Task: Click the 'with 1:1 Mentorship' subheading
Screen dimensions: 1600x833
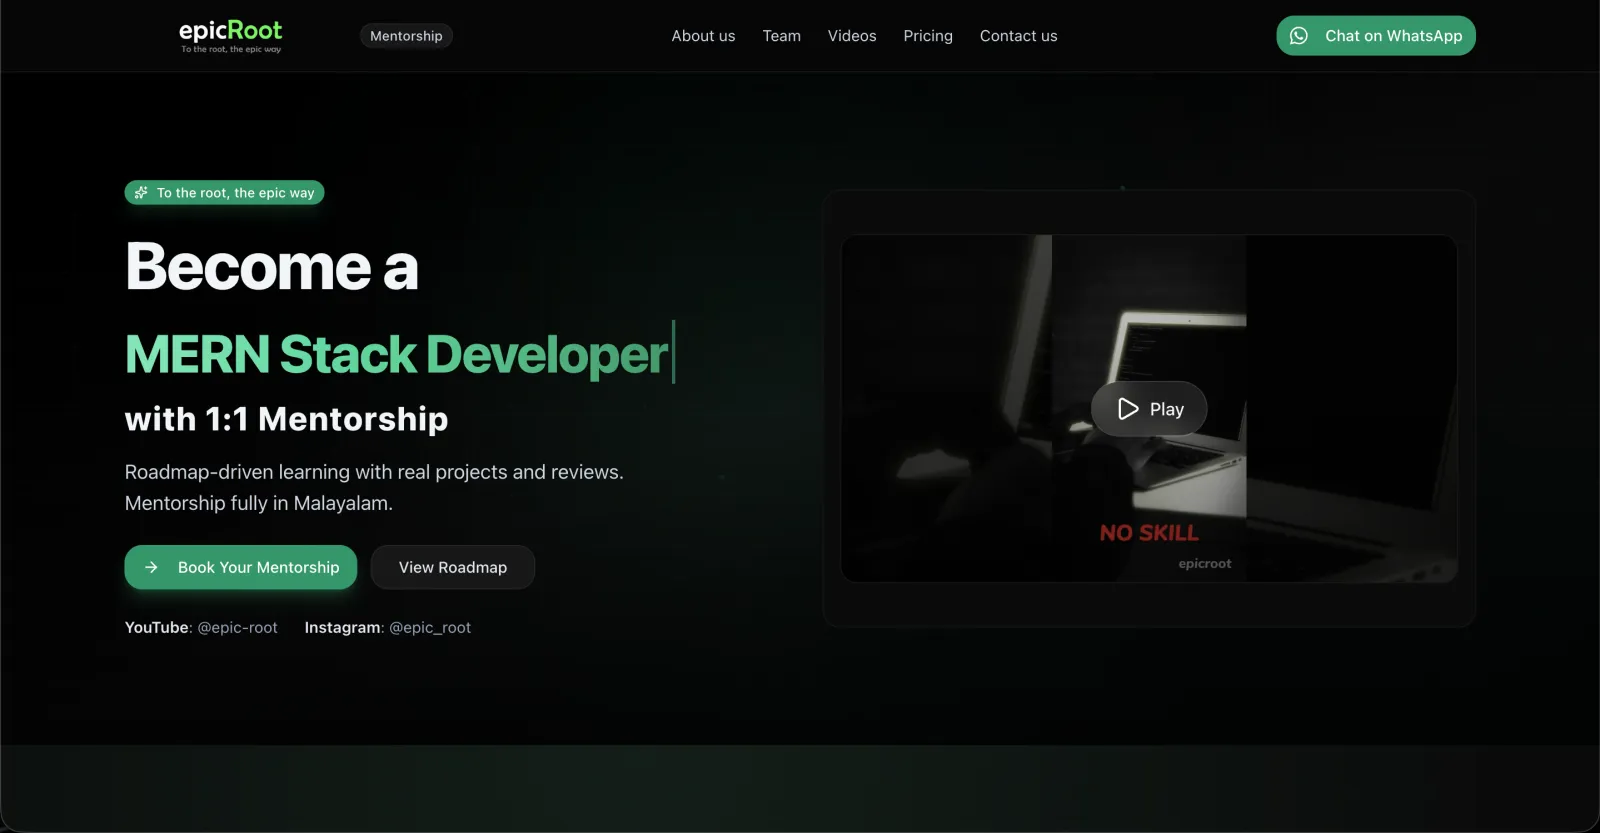Action: pyautogui.click(x=286, y=419)
